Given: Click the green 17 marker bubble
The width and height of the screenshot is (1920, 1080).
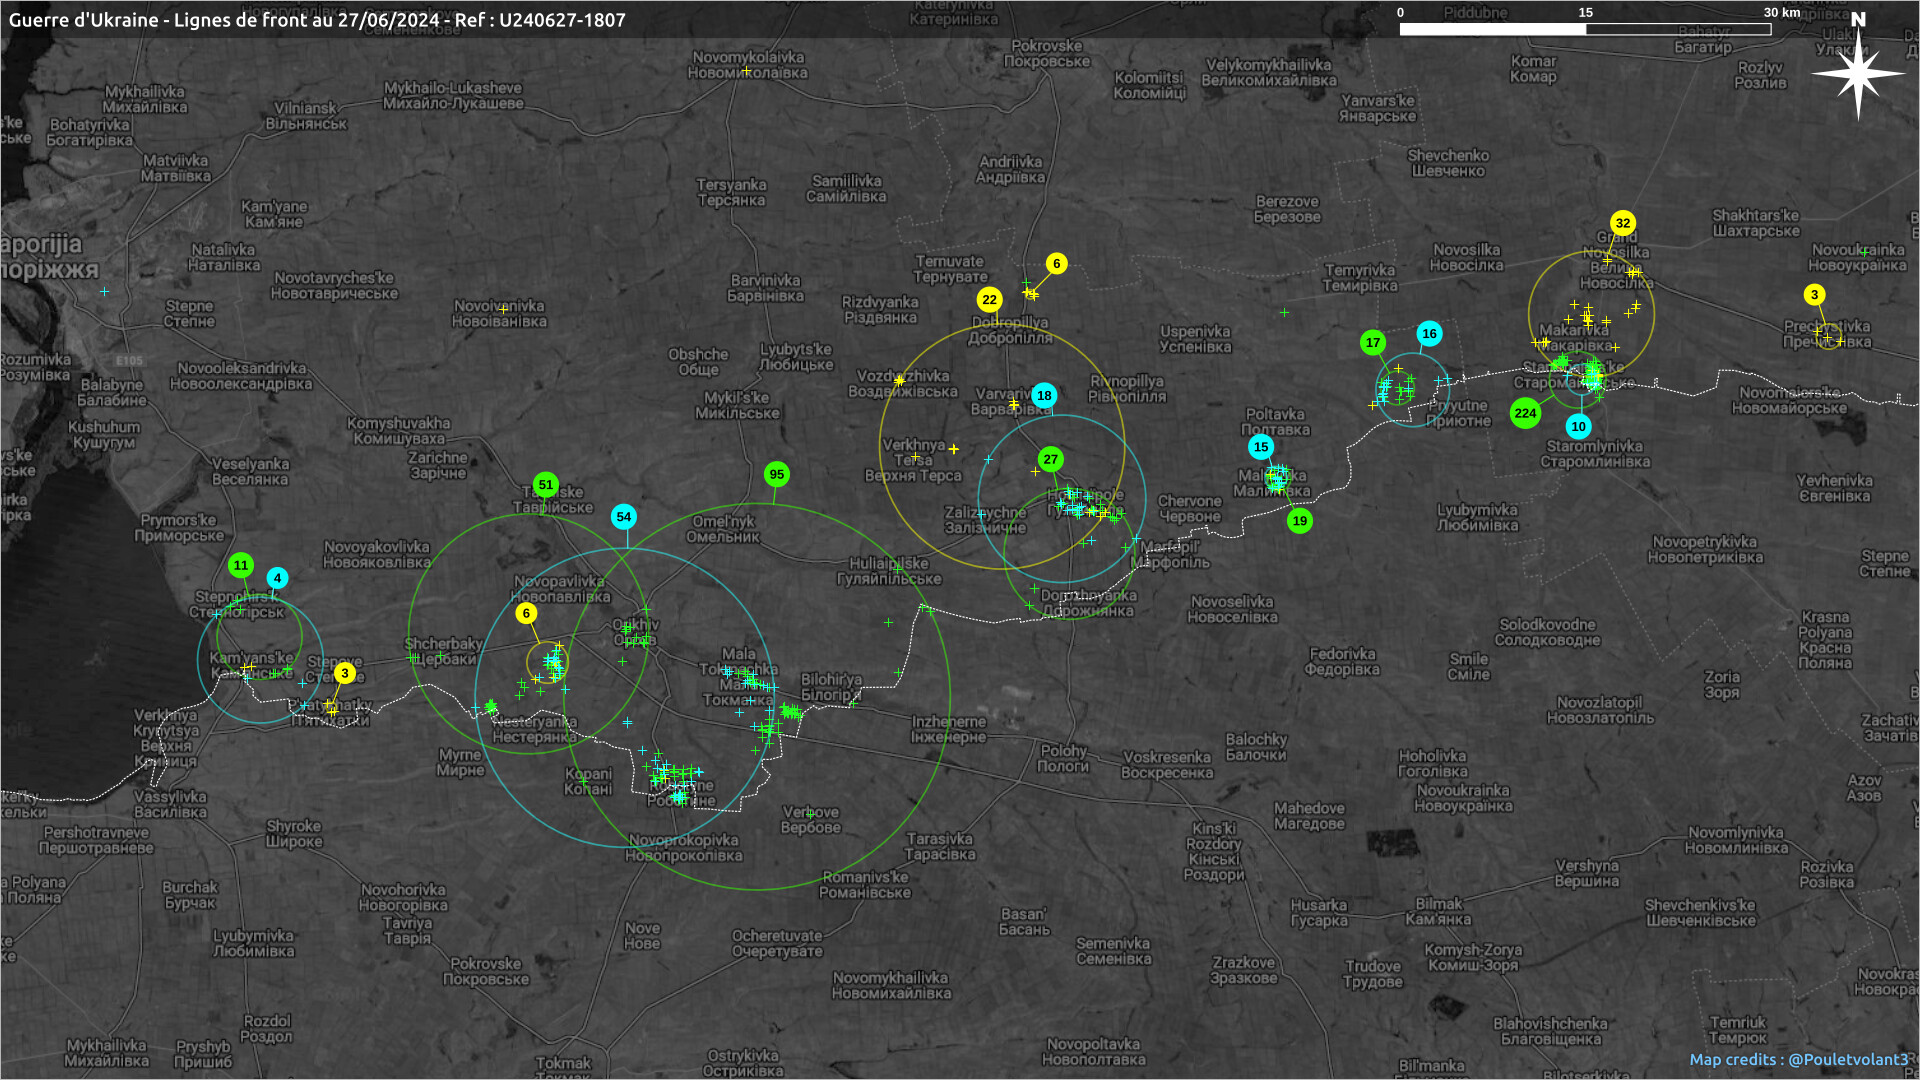Looking at the screenshot, I should 1373,343.
